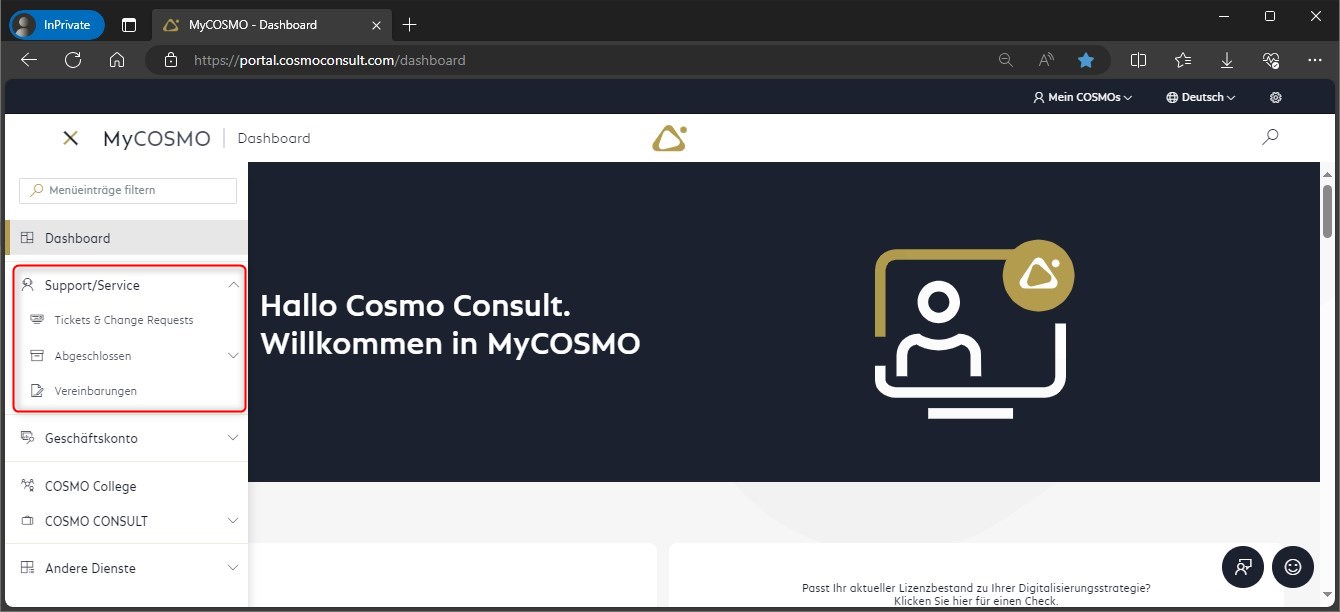Open the Mein COSMOs dropdown
The height and width of the screenshot is (612, 1340).
(x=1082, y=96)
